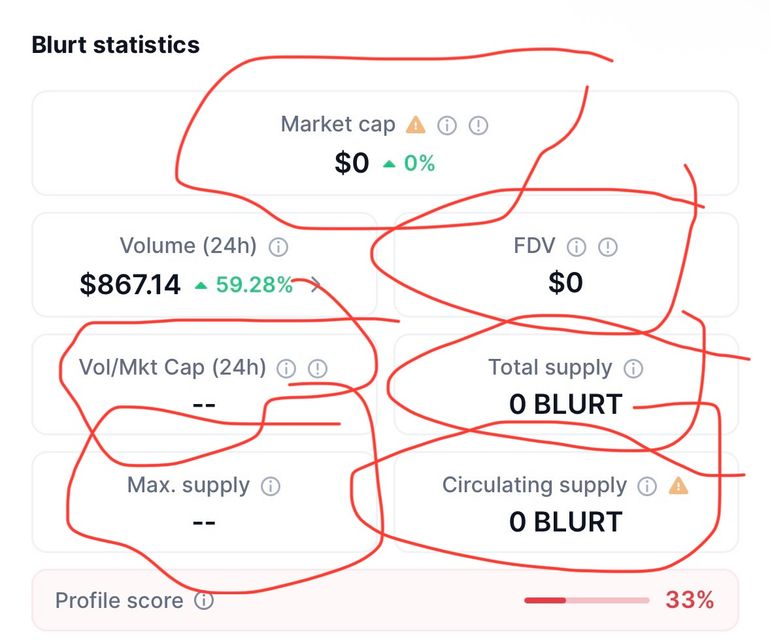The height and width of the screenshot is (640, 770).
Task: Click the FDV exclamation circle icon
Action: (607, 246)
